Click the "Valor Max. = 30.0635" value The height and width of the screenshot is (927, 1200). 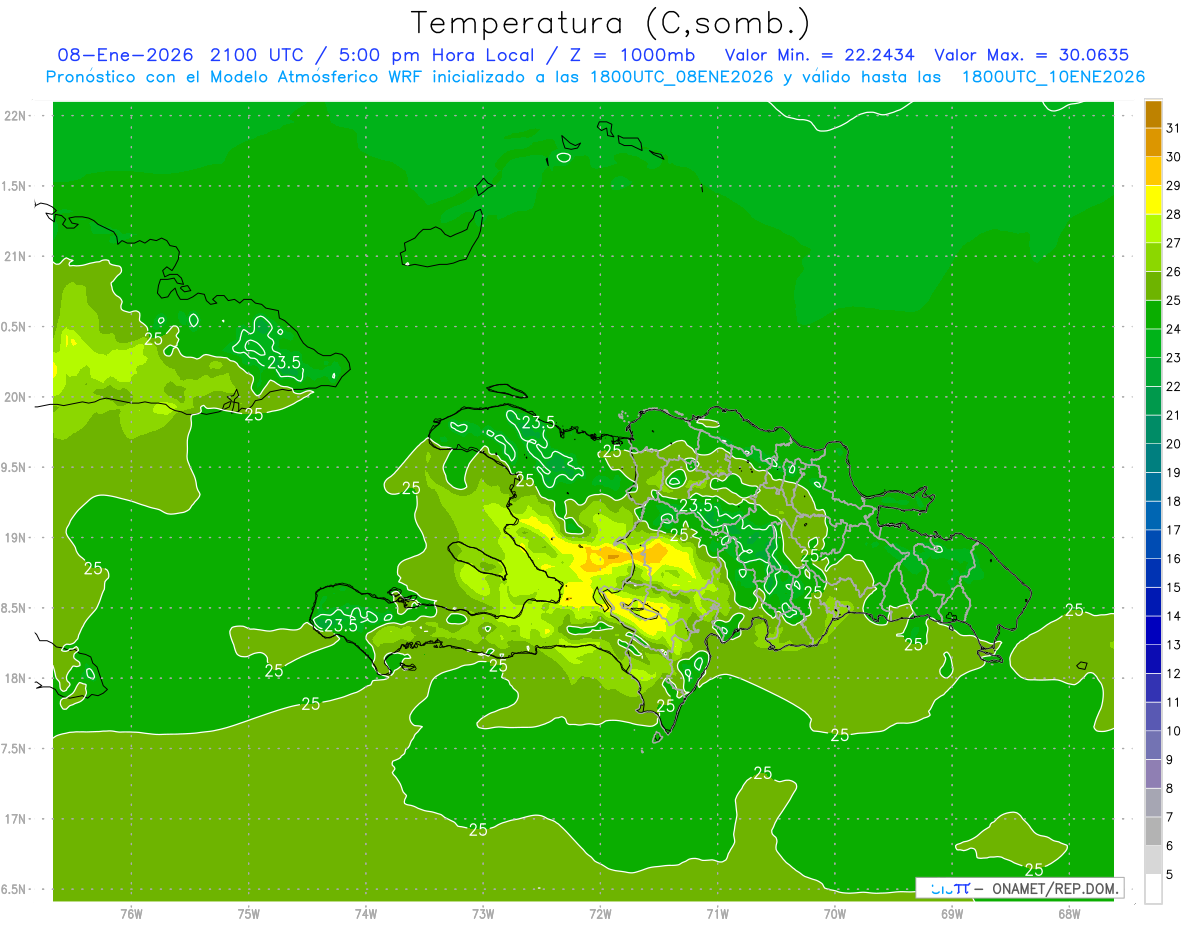coord(1031,55)
